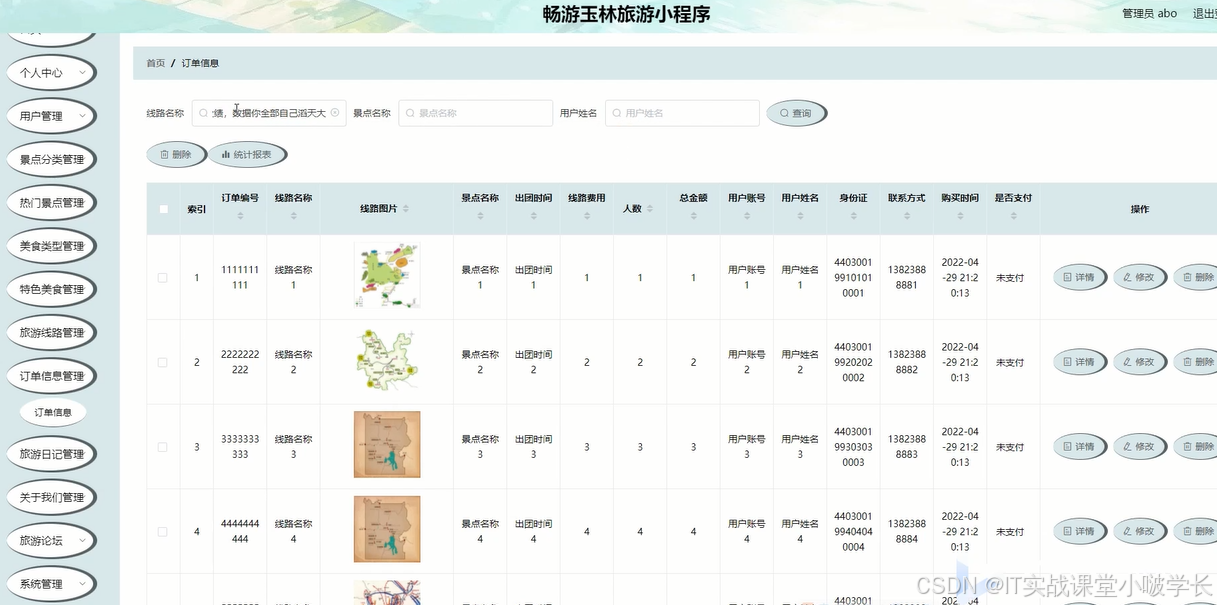Image resolution: width=1217 pixels, height=605 pixels.
Task: Open the route map thumbnail for 线路名称 2
Action: coord(387,360)
